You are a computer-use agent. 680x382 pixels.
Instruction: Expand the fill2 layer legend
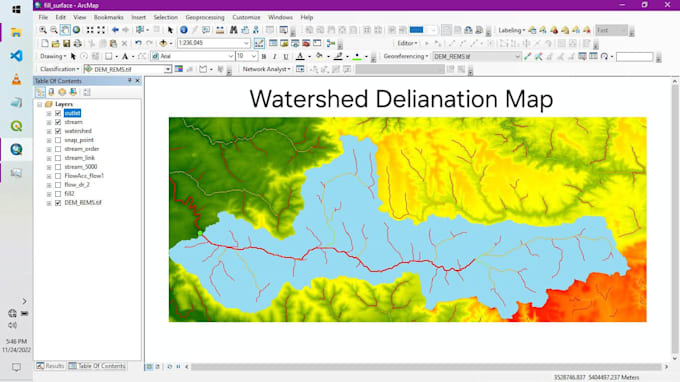(x=49, y=194)
